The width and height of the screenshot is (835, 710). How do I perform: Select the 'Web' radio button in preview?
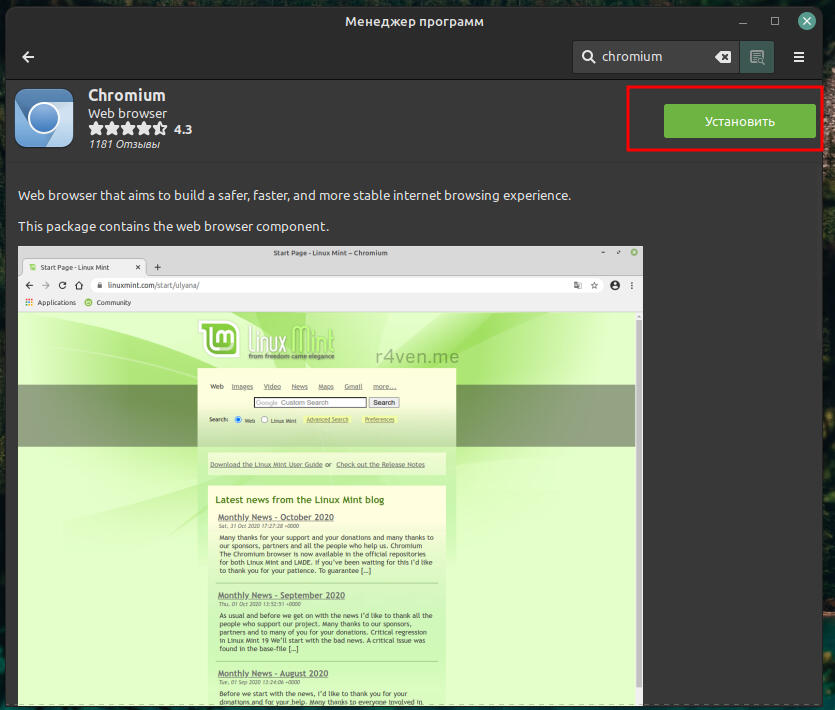tap(238, 420)
